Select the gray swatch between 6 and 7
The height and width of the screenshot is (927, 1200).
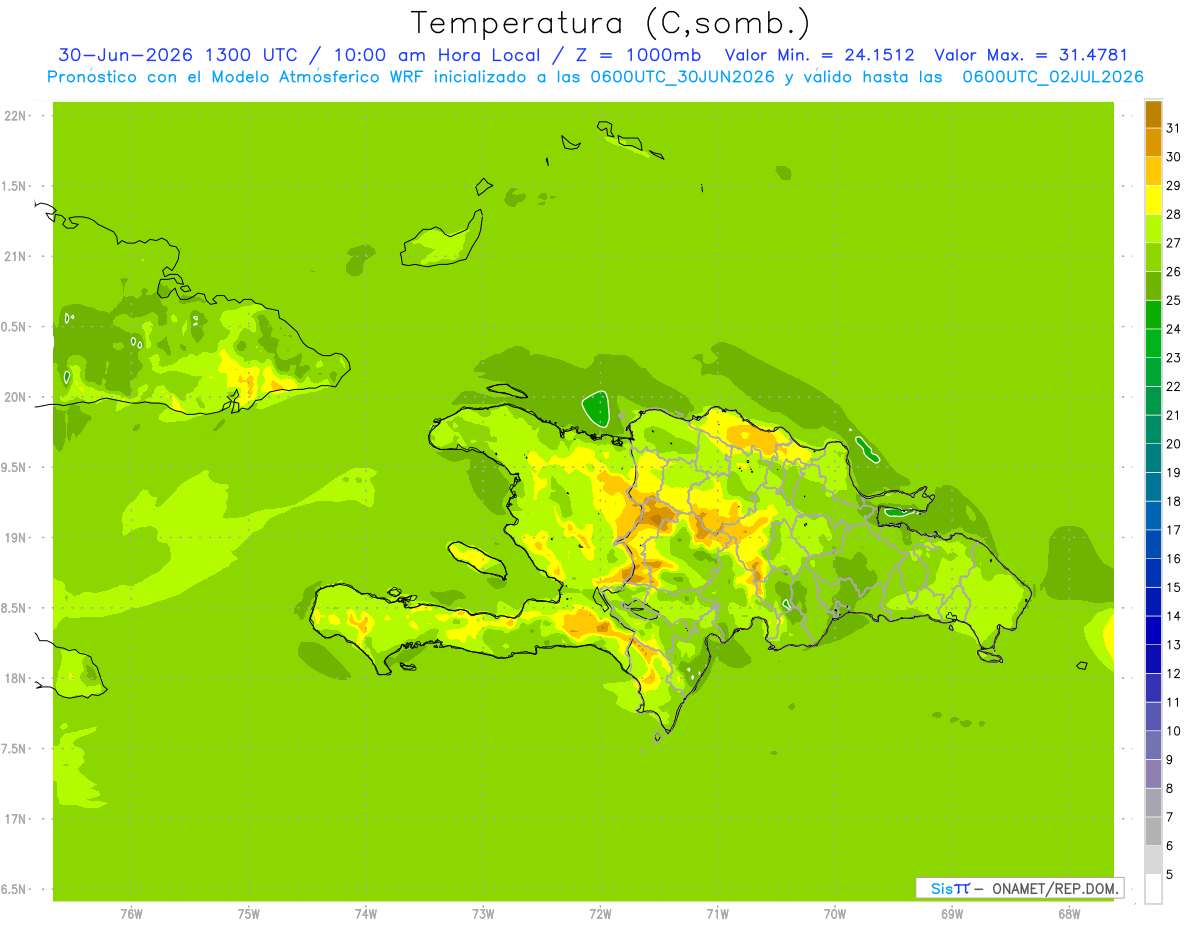[x=1153, y=831]
